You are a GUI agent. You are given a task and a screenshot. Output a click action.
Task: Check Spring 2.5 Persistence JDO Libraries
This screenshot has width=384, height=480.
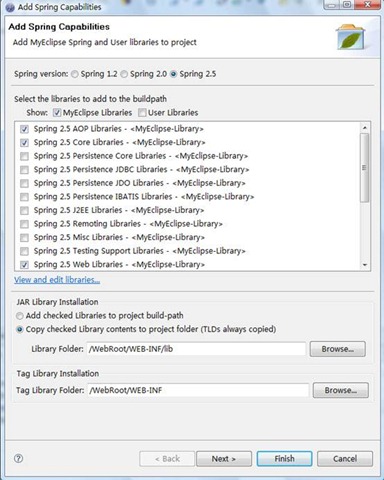[24, 183]
